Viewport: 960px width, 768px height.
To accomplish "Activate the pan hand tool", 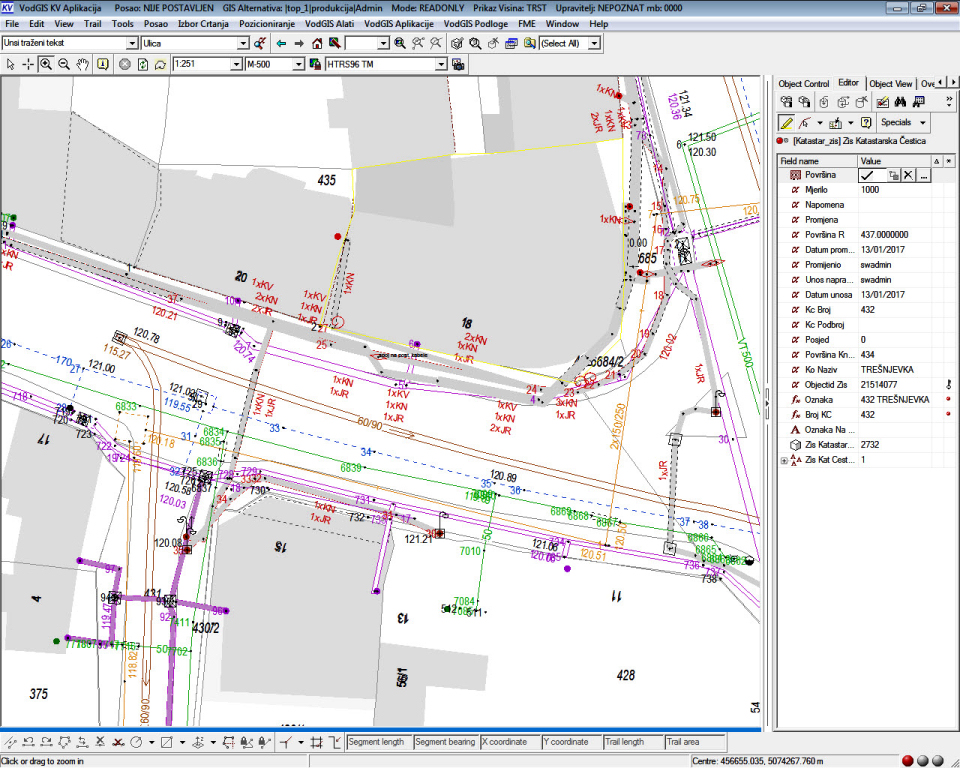I will 82,64.
